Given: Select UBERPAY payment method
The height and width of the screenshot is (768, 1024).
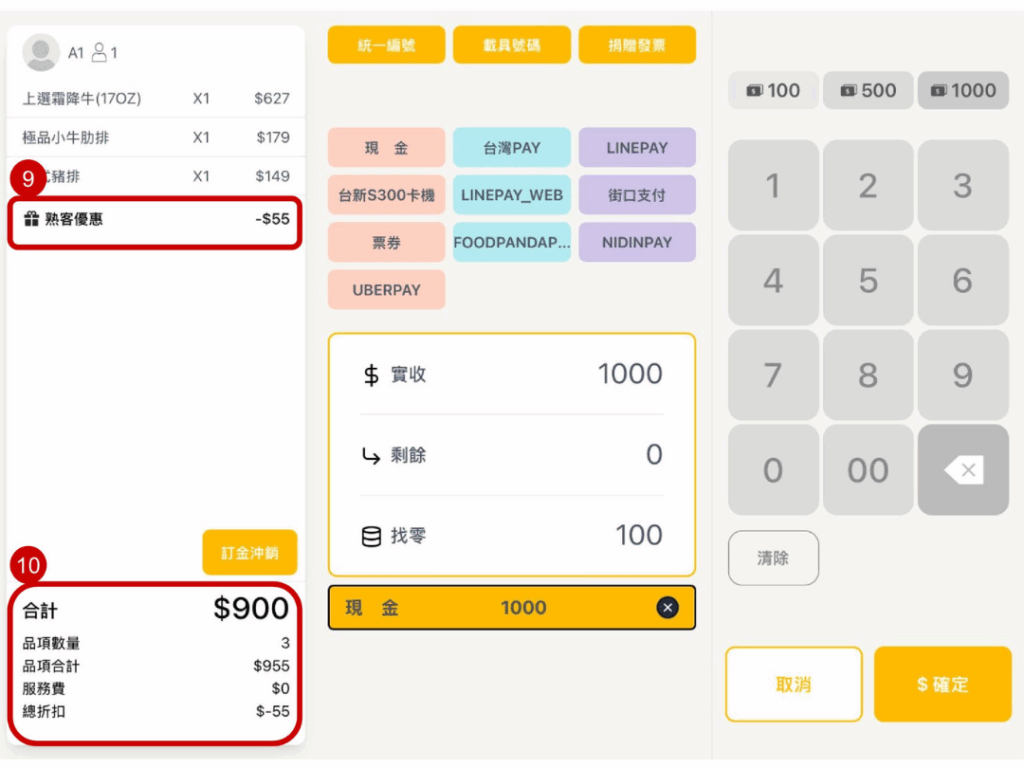Looking at the screenshot, I should 386,290.
